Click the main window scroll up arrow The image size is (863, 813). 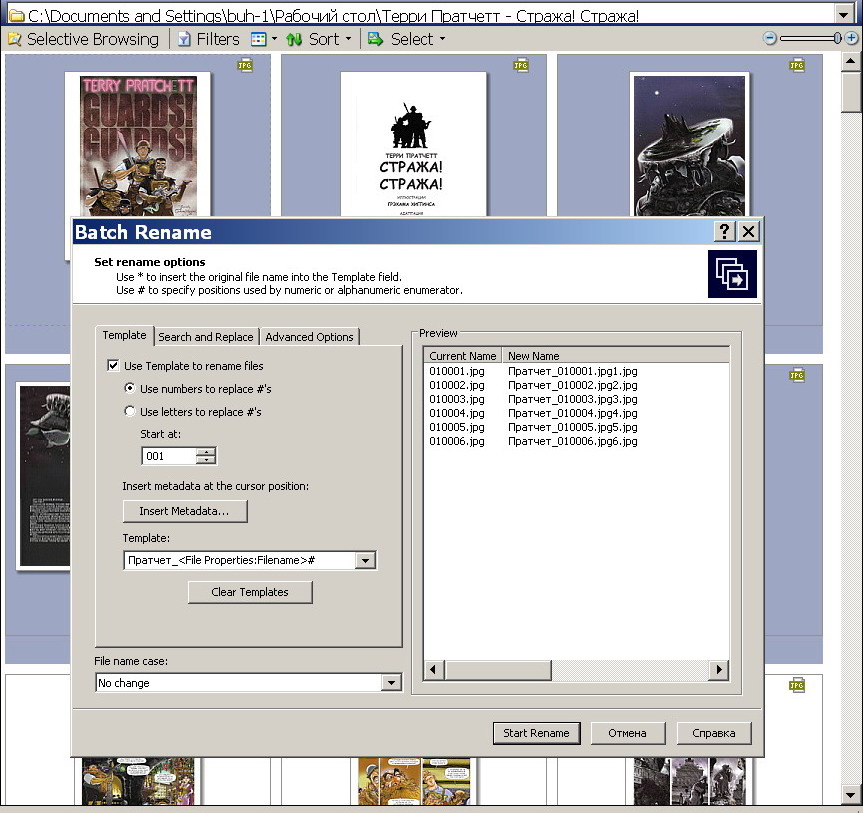850,61
